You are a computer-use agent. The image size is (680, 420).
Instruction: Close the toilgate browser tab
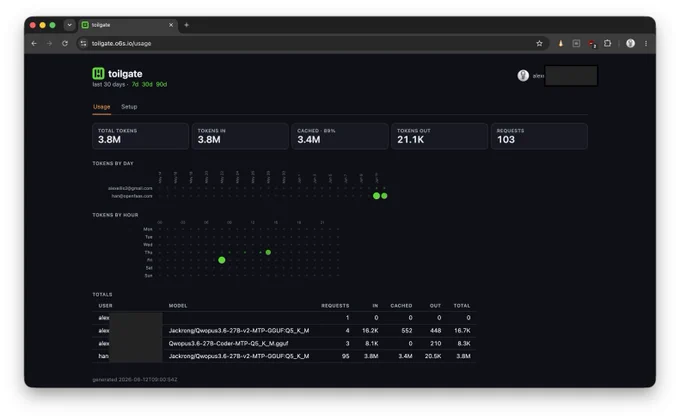click(171, 25)
